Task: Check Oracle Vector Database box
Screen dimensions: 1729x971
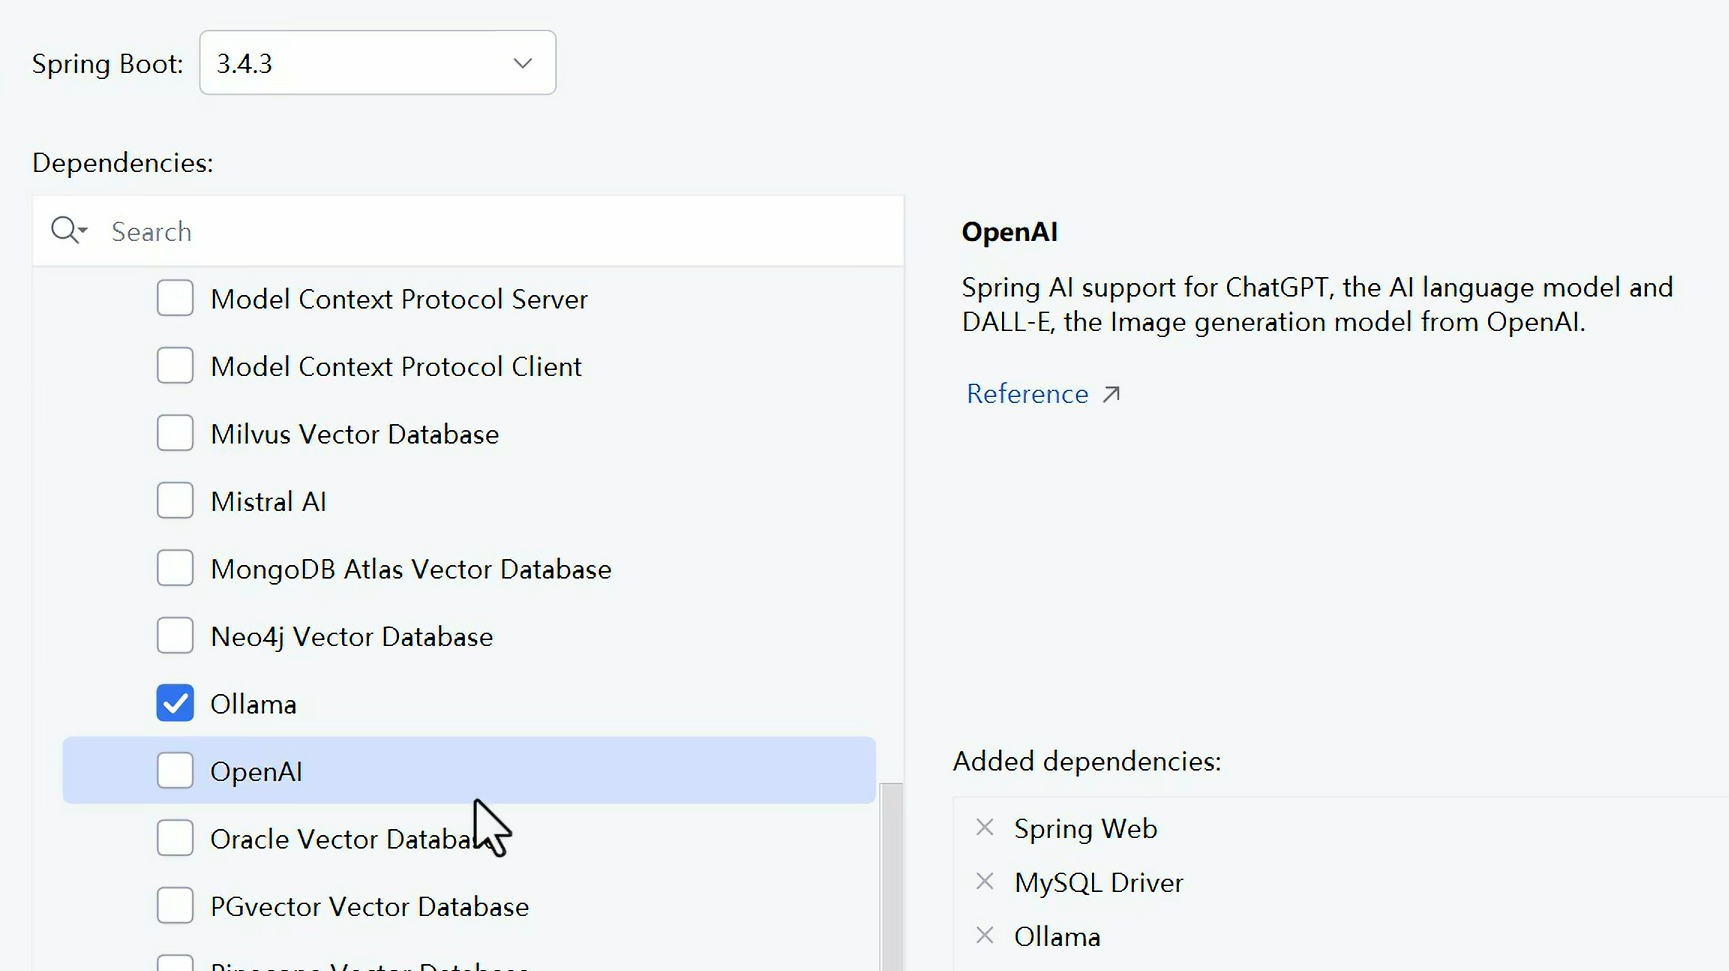Action: point(175,839)
